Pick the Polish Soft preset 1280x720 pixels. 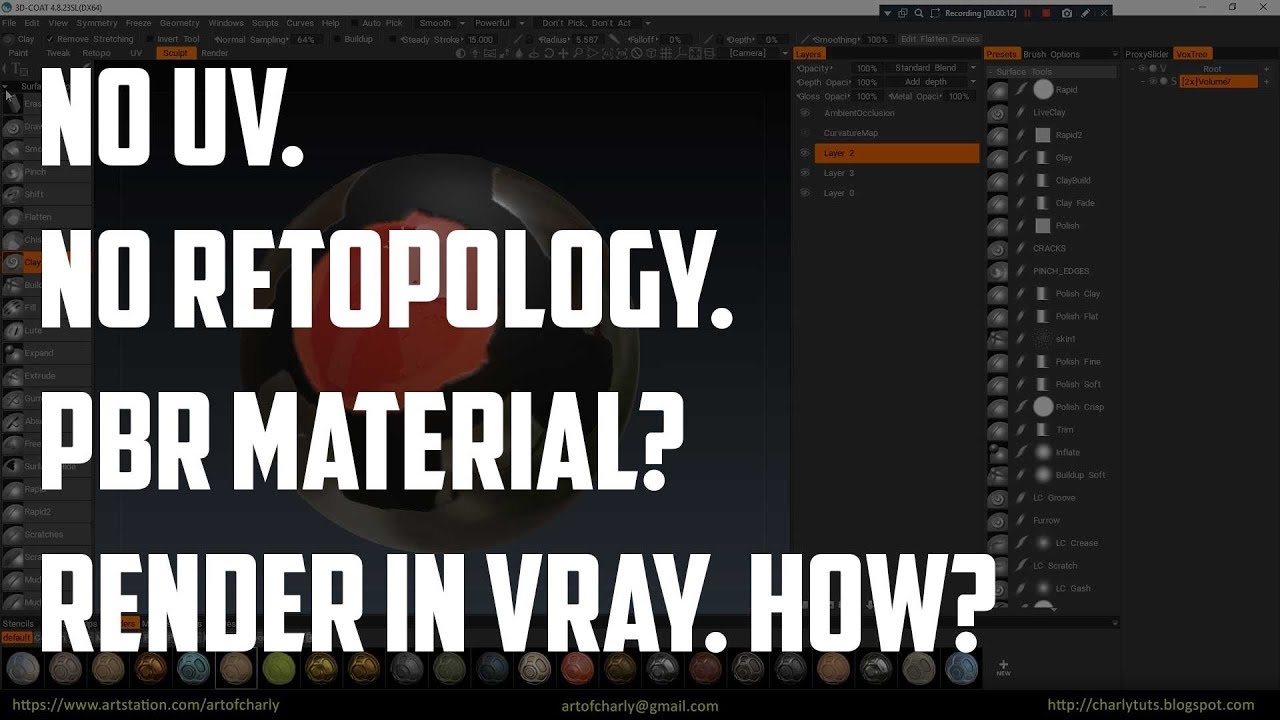pos(1078,385)
